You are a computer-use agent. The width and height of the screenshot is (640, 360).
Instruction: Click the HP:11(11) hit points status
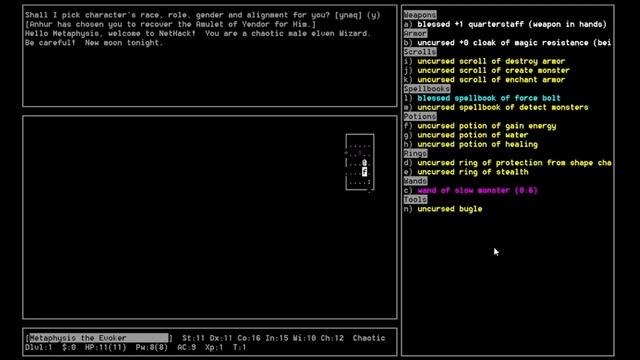pos(105,347)
